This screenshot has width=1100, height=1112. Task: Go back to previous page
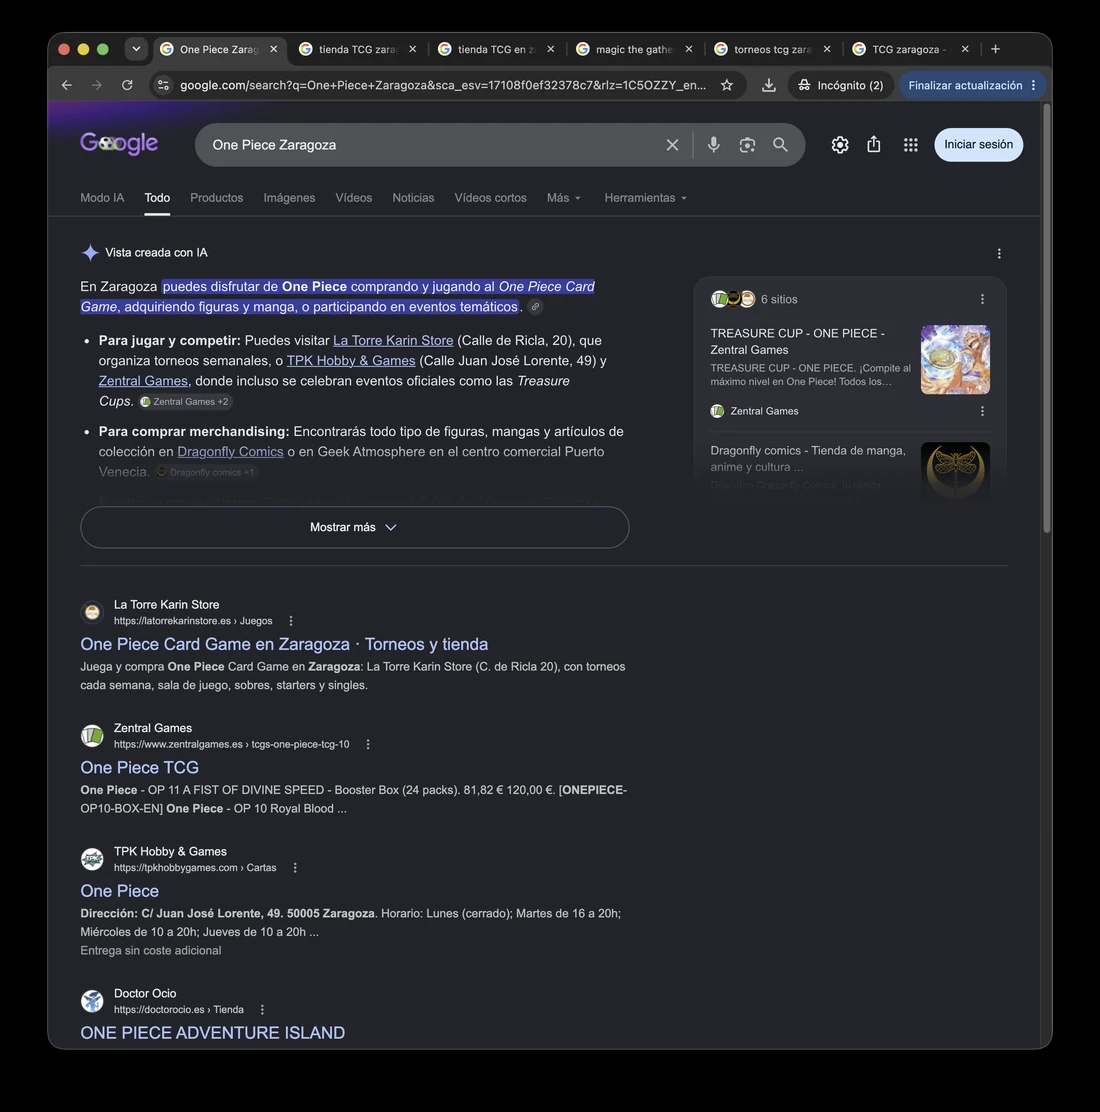(67, 85)
